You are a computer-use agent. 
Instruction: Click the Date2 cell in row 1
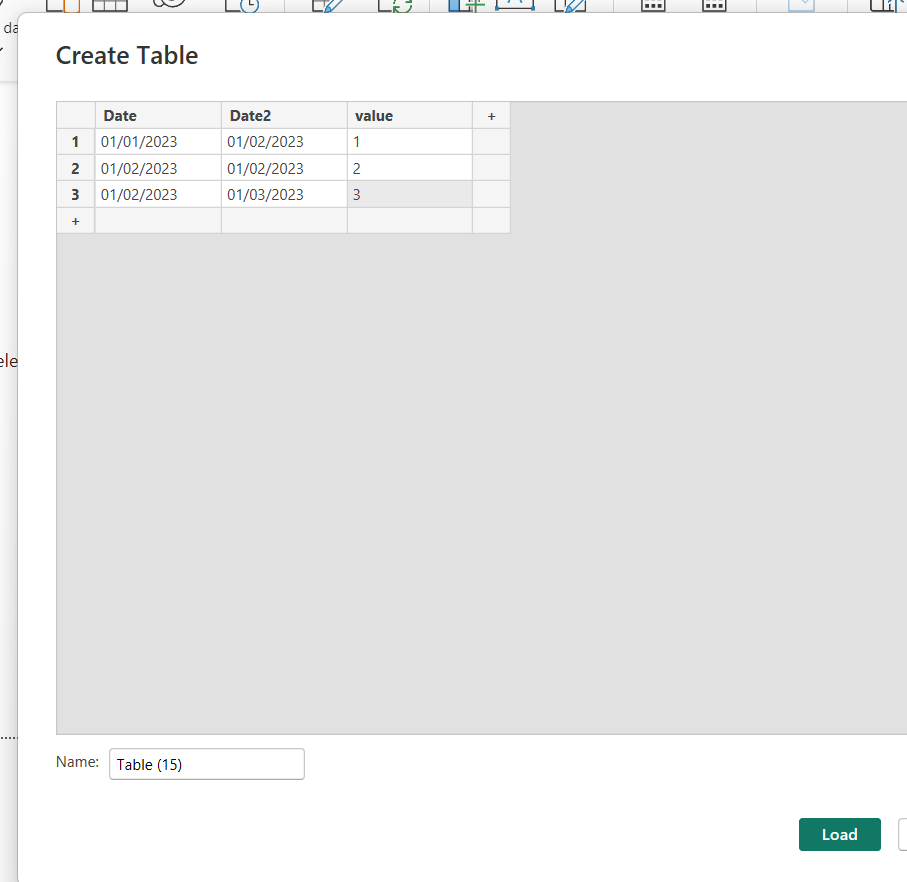click(x=284, y=142)
